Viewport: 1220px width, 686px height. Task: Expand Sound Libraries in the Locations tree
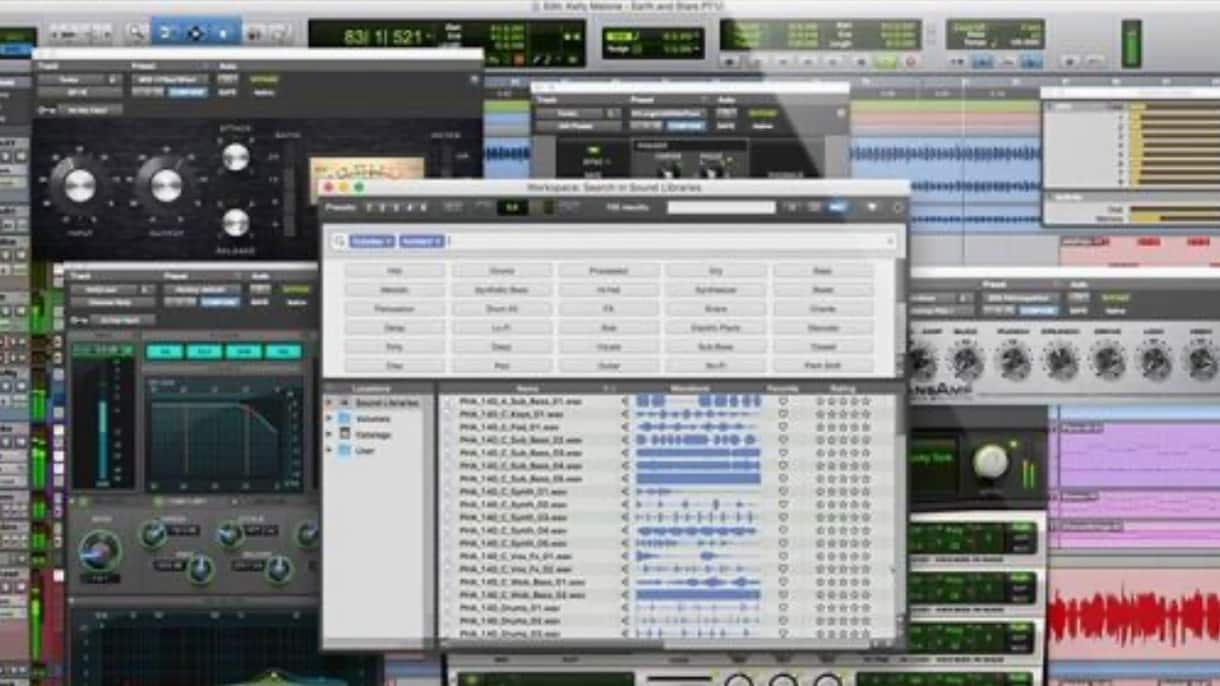329,403
